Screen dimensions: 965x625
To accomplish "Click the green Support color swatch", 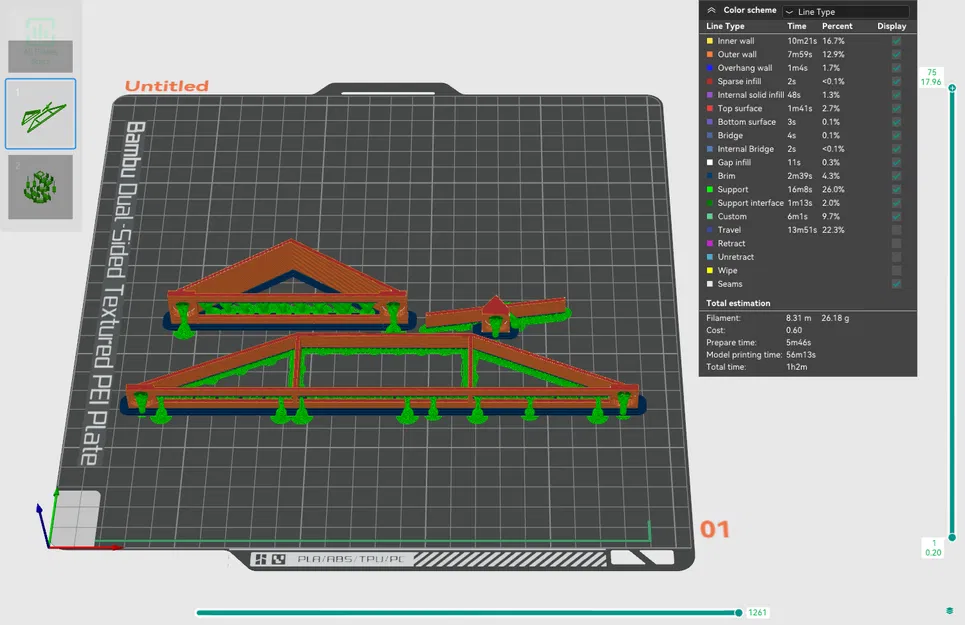I will pyautogui.click(x=710, y=189).
